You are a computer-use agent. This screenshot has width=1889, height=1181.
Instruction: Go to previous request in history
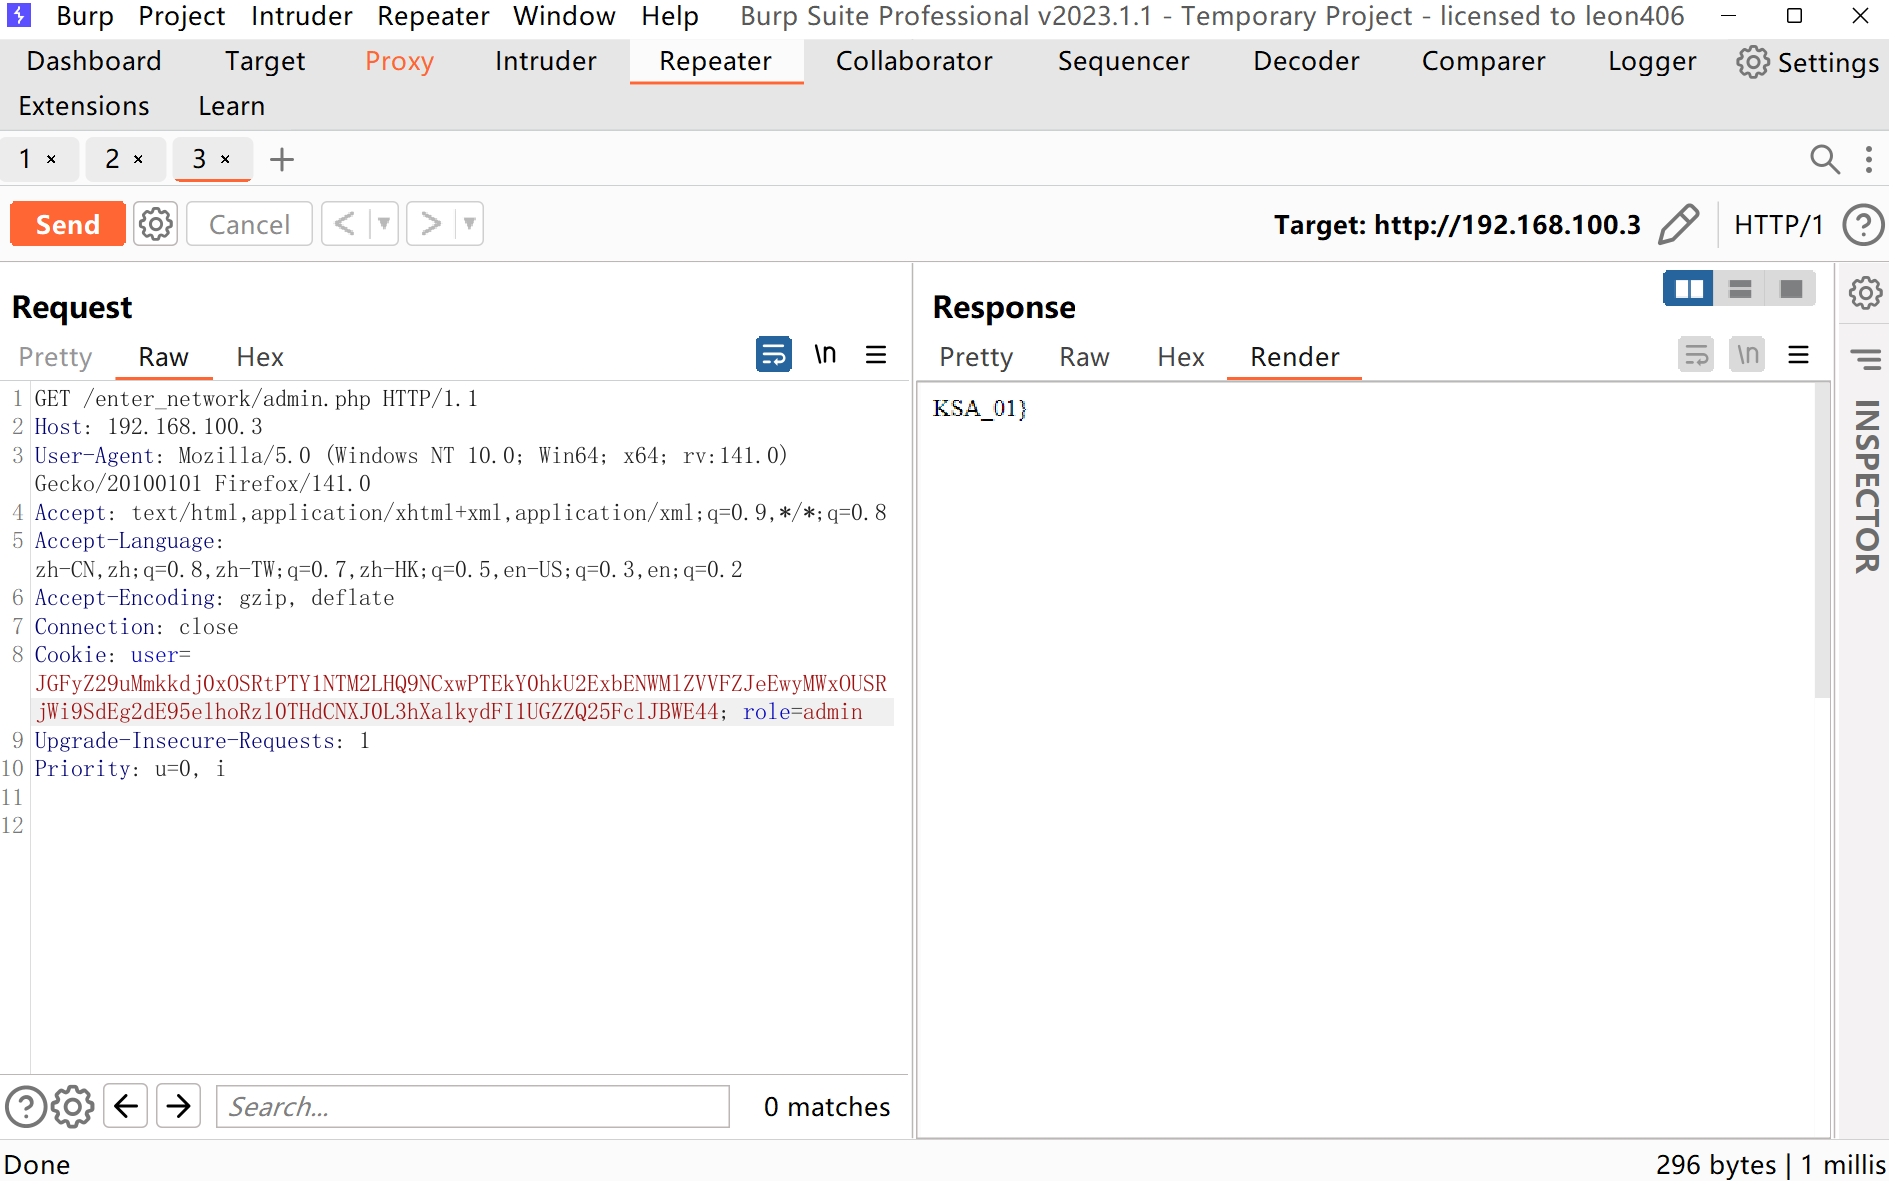pyautogui.click(x=345, y=224)
